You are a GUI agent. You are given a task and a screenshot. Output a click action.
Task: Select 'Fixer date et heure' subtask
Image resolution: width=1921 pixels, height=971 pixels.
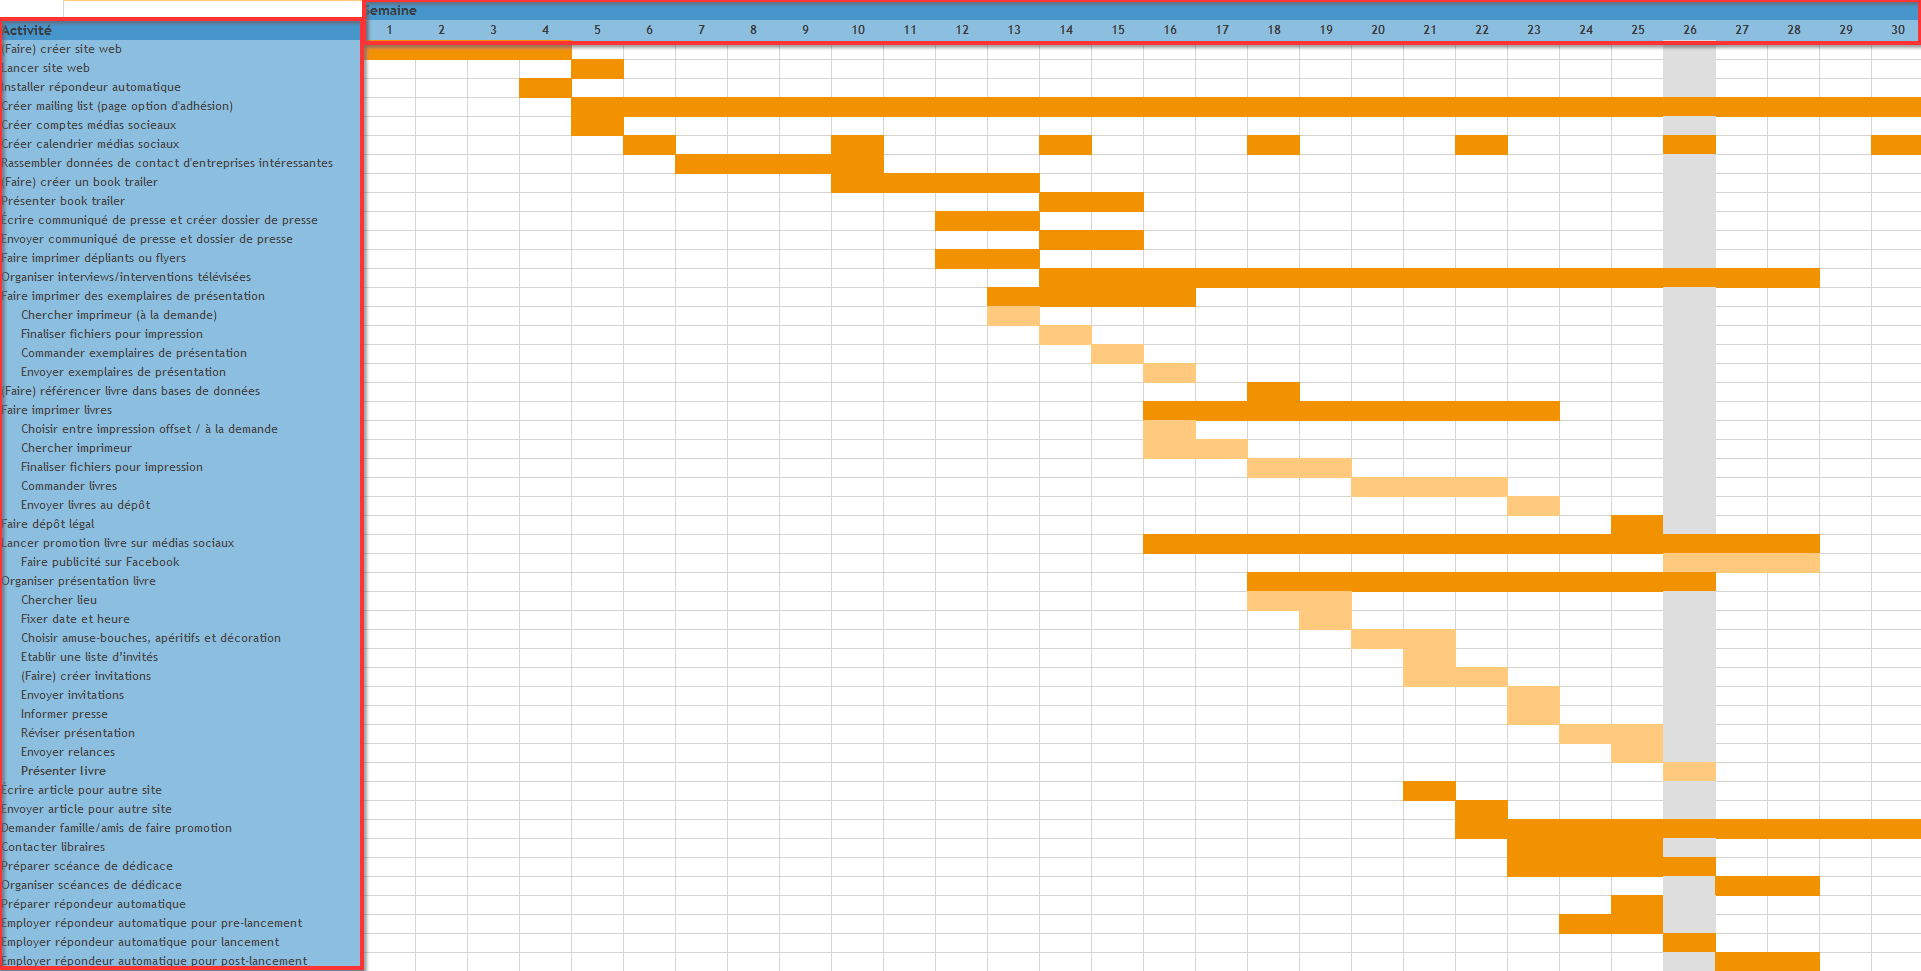(x=181, y=619)
